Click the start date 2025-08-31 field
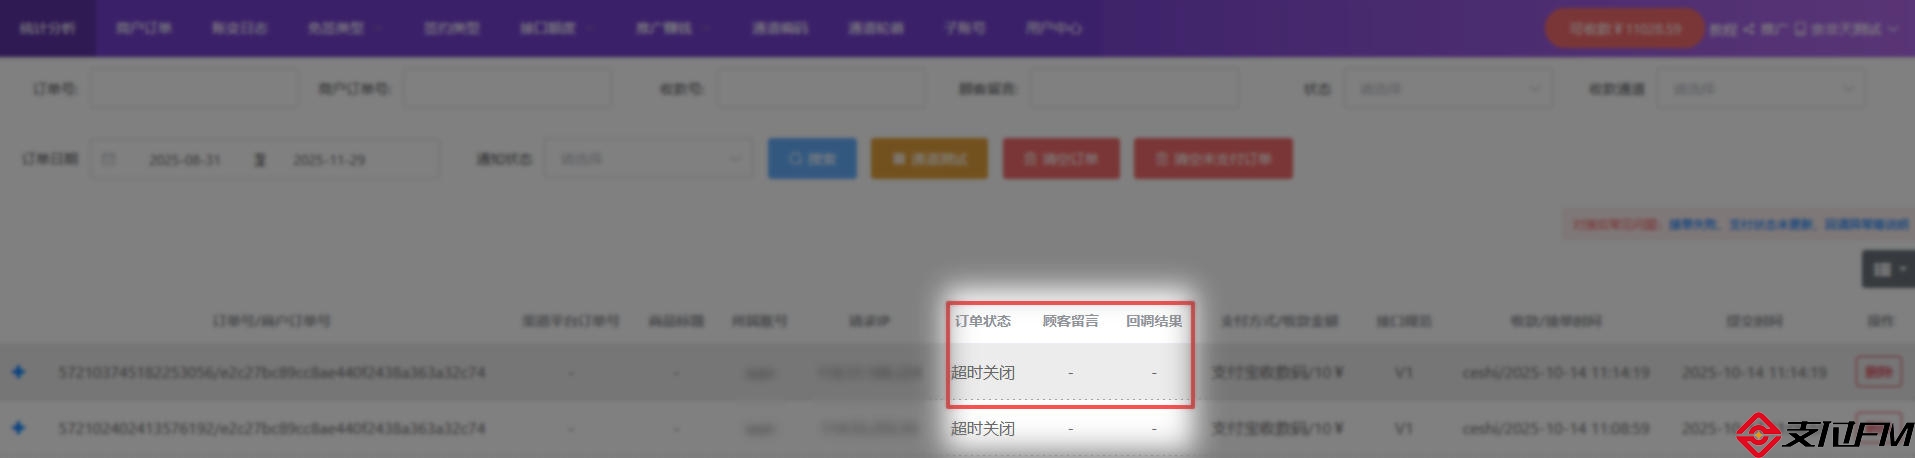This screenshot has height=458, width=1915. 185,160
